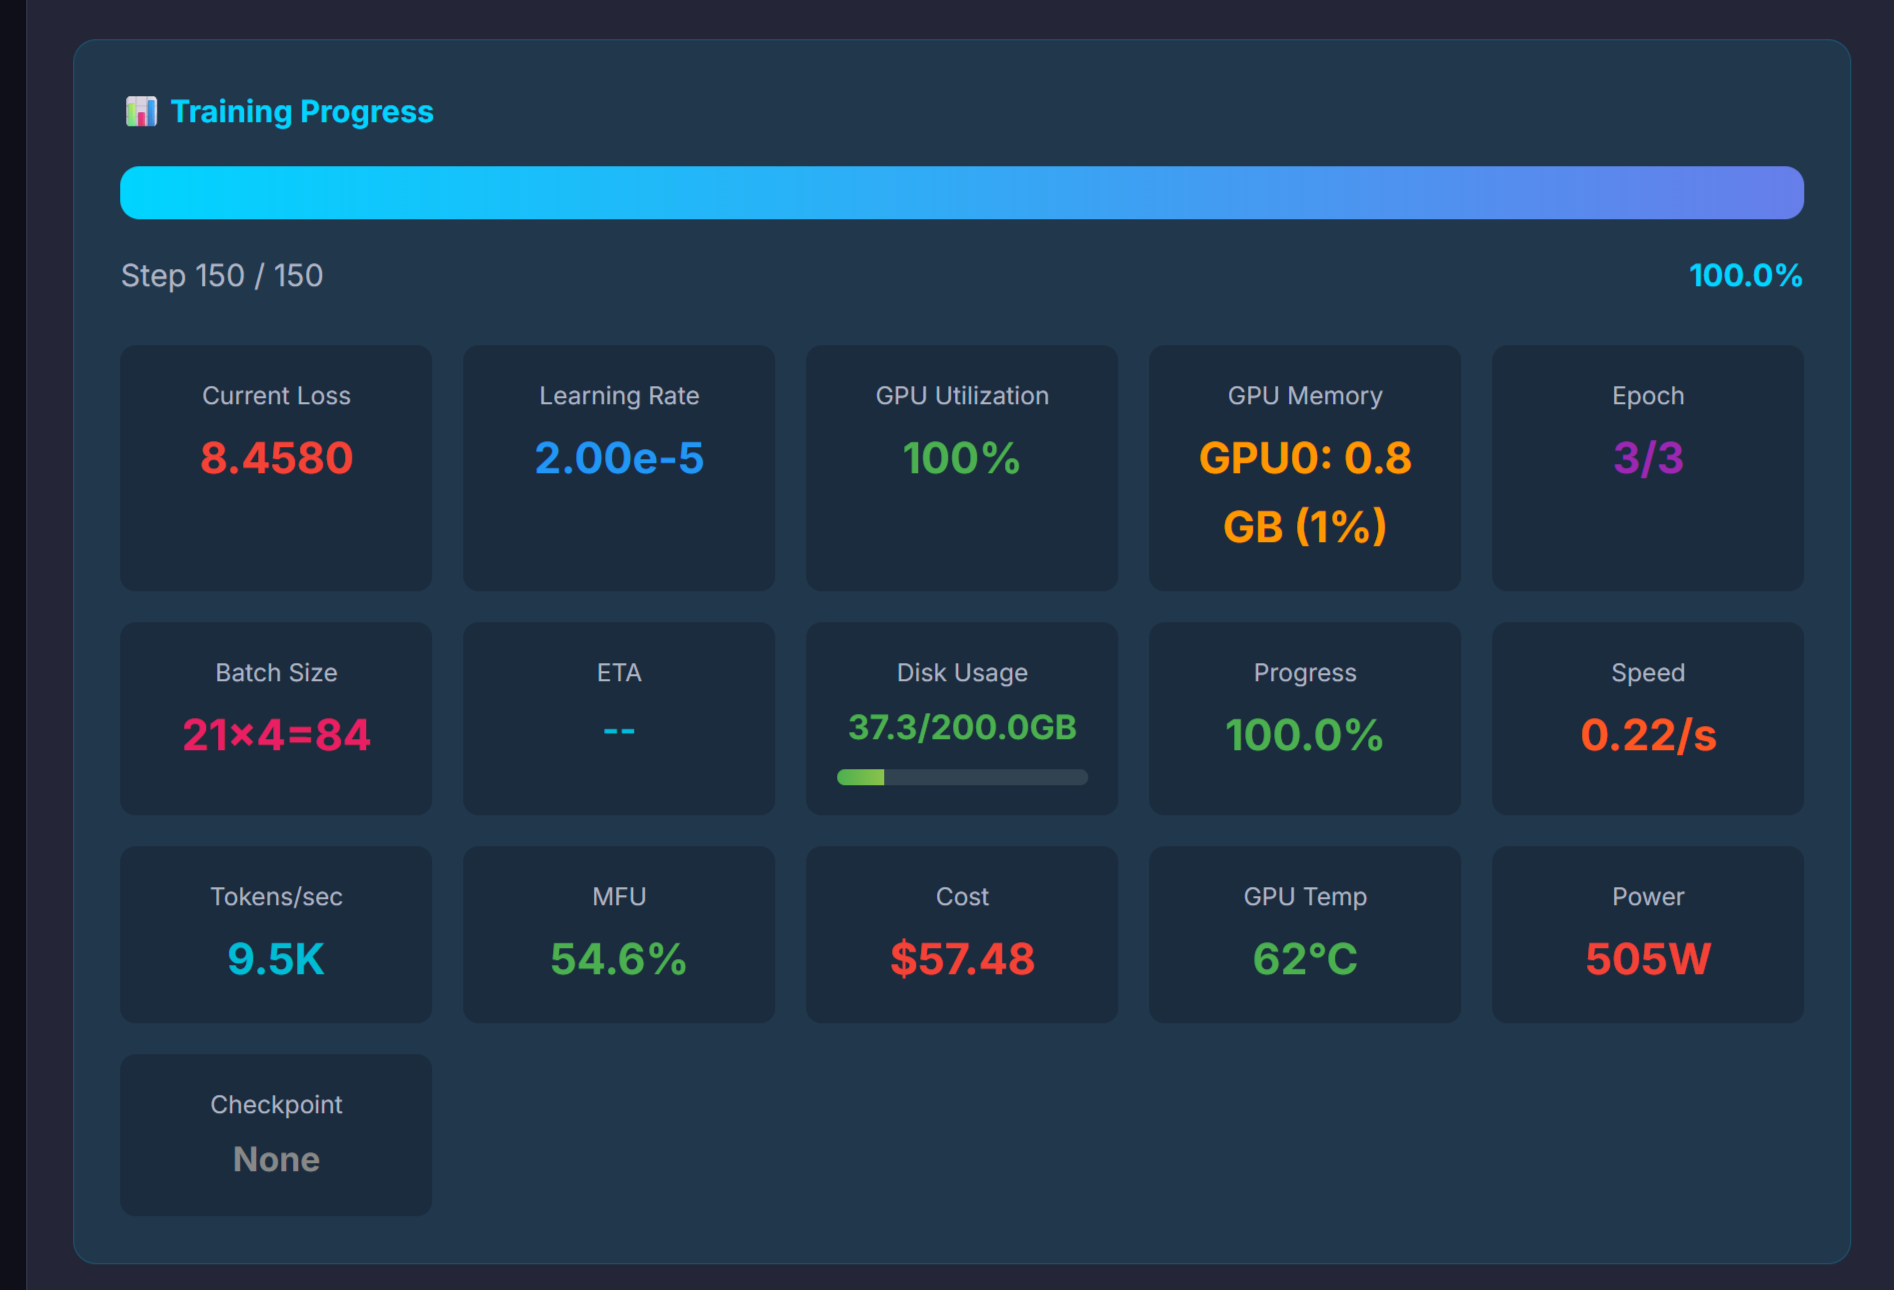Click the Speed label
Screen dimensions: 1894x1290
1648,672
